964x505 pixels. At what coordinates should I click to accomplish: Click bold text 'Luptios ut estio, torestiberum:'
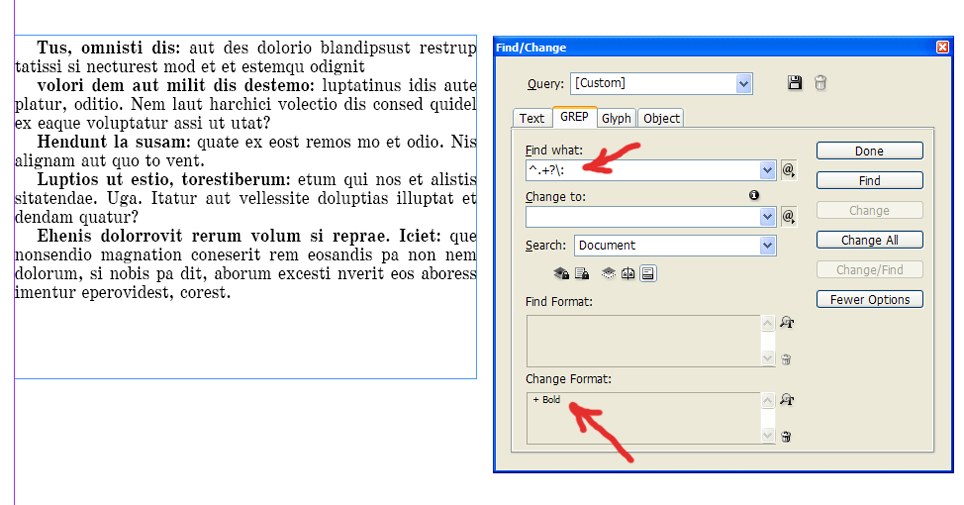(164, 180)
